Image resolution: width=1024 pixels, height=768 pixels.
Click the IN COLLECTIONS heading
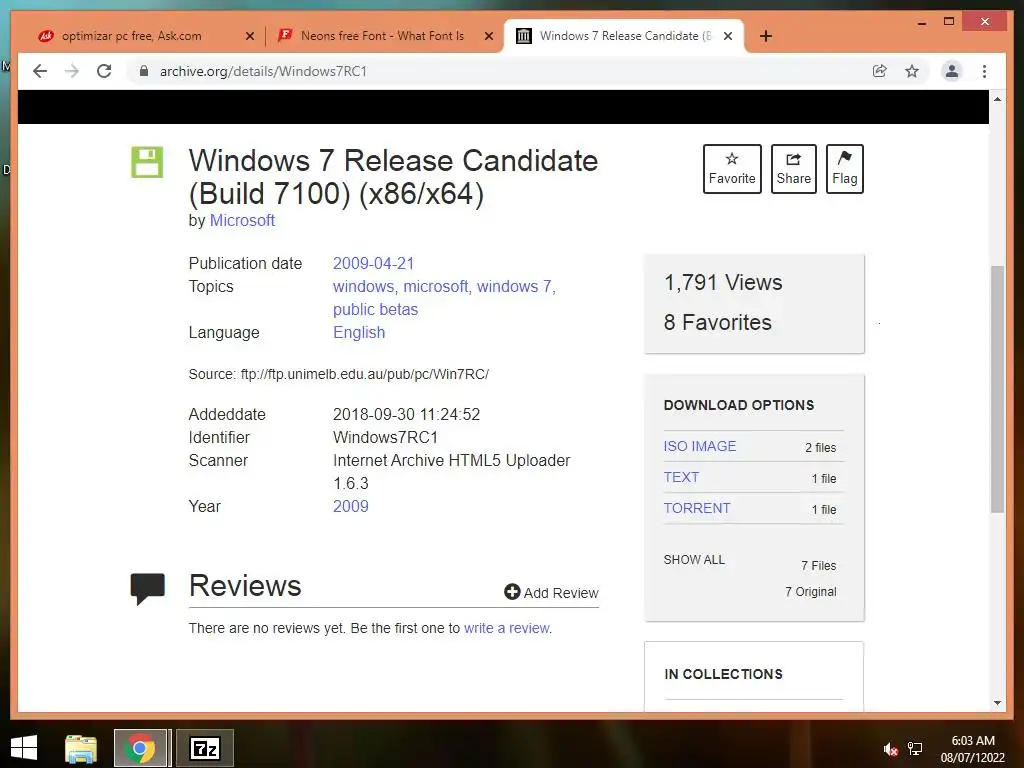click(723, 674)
